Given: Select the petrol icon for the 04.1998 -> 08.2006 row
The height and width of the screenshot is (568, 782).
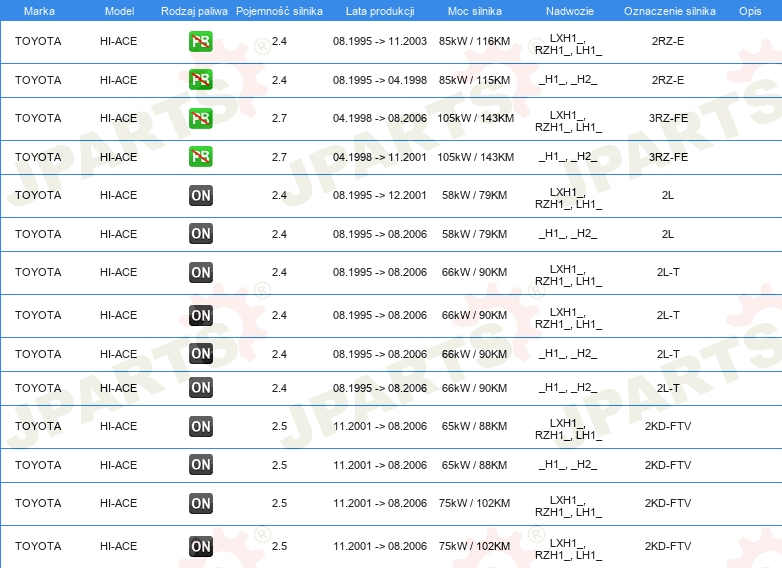Looking at the screenshot, I should coord(201,118).
